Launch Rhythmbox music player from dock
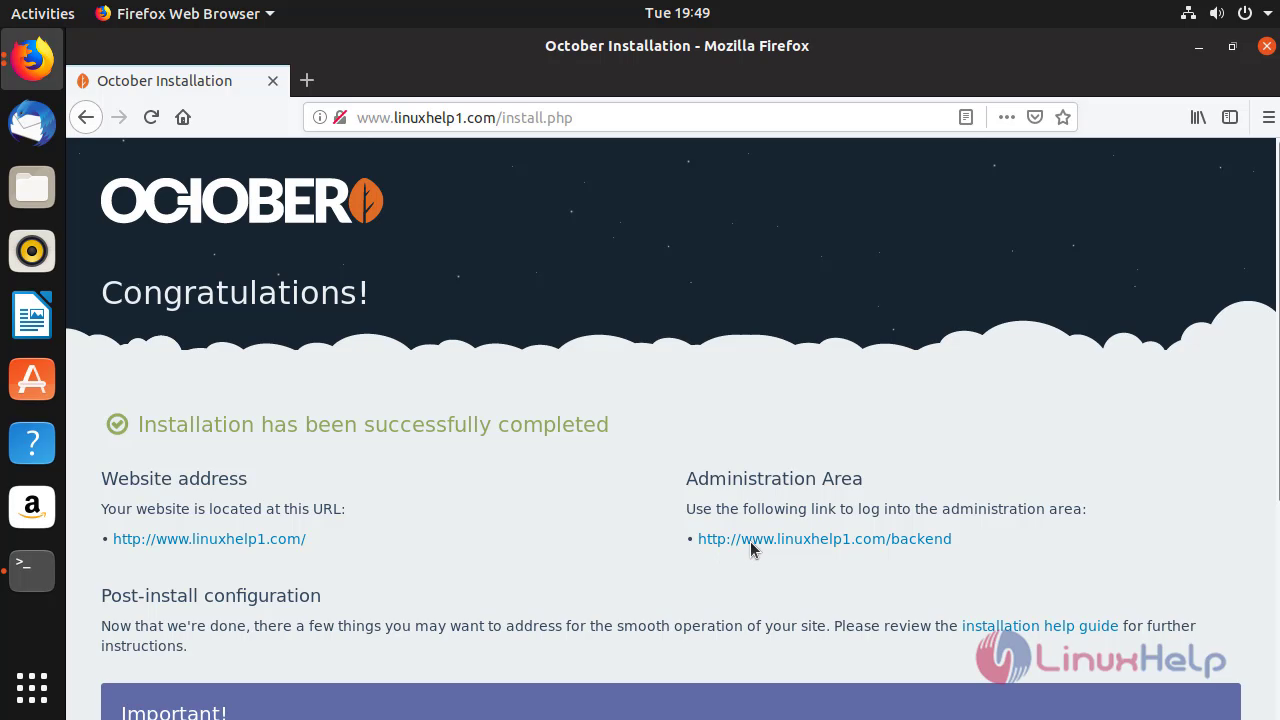 point(32,251)
